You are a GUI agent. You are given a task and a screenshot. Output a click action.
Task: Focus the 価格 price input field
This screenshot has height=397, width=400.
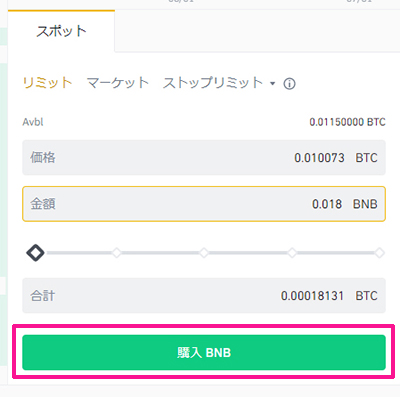point(204,158)
